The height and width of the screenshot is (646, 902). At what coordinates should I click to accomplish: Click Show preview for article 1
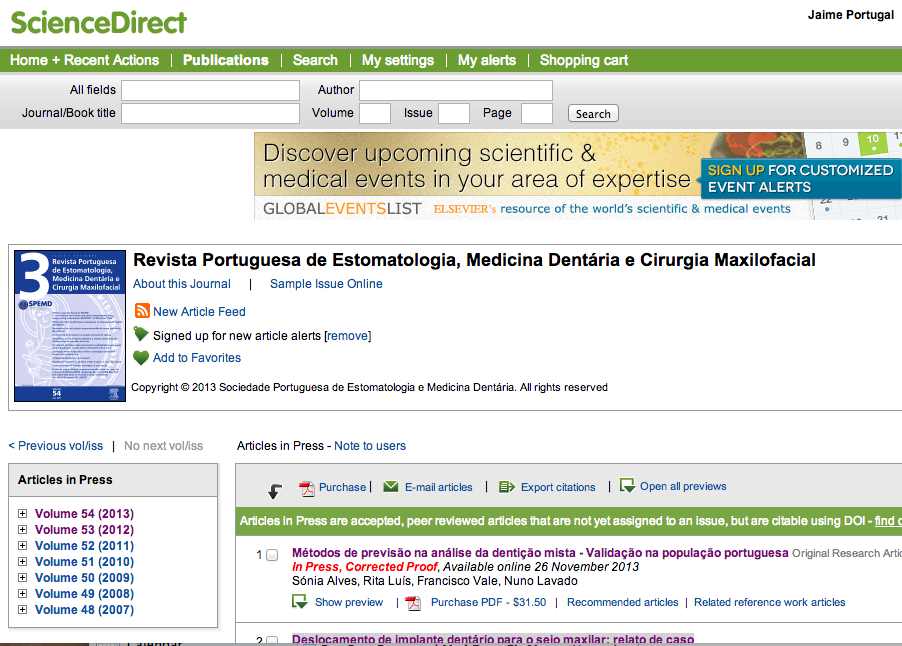coord(349,602)
